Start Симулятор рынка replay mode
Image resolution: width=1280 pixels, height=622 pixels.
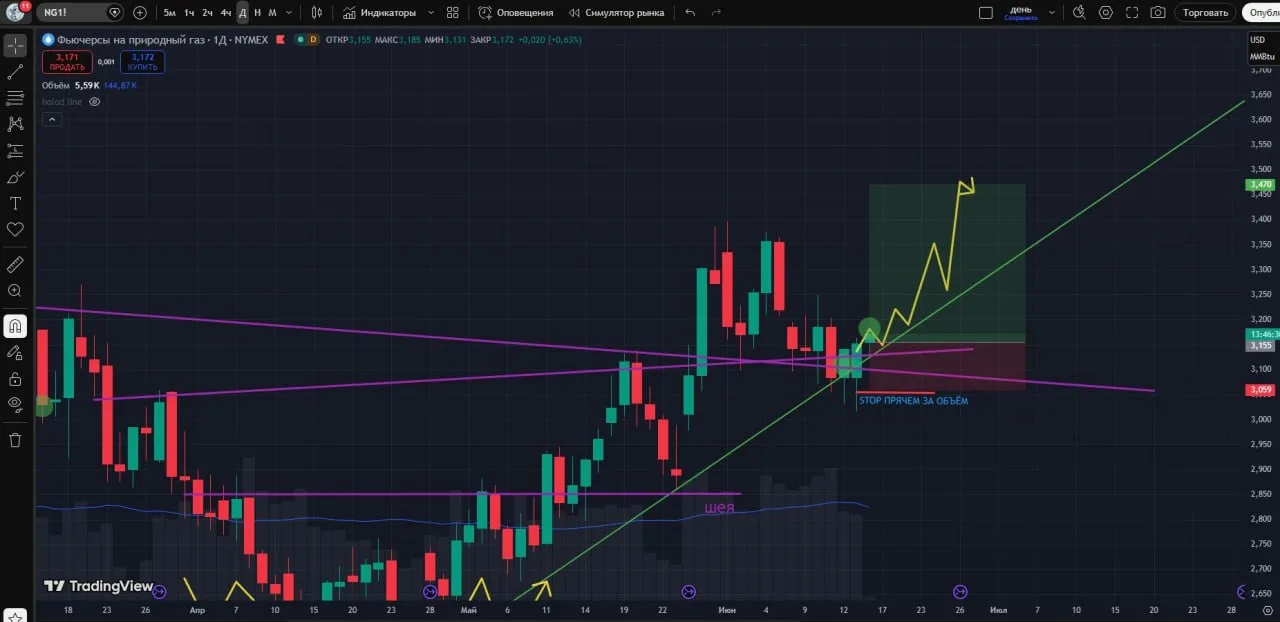617,13
